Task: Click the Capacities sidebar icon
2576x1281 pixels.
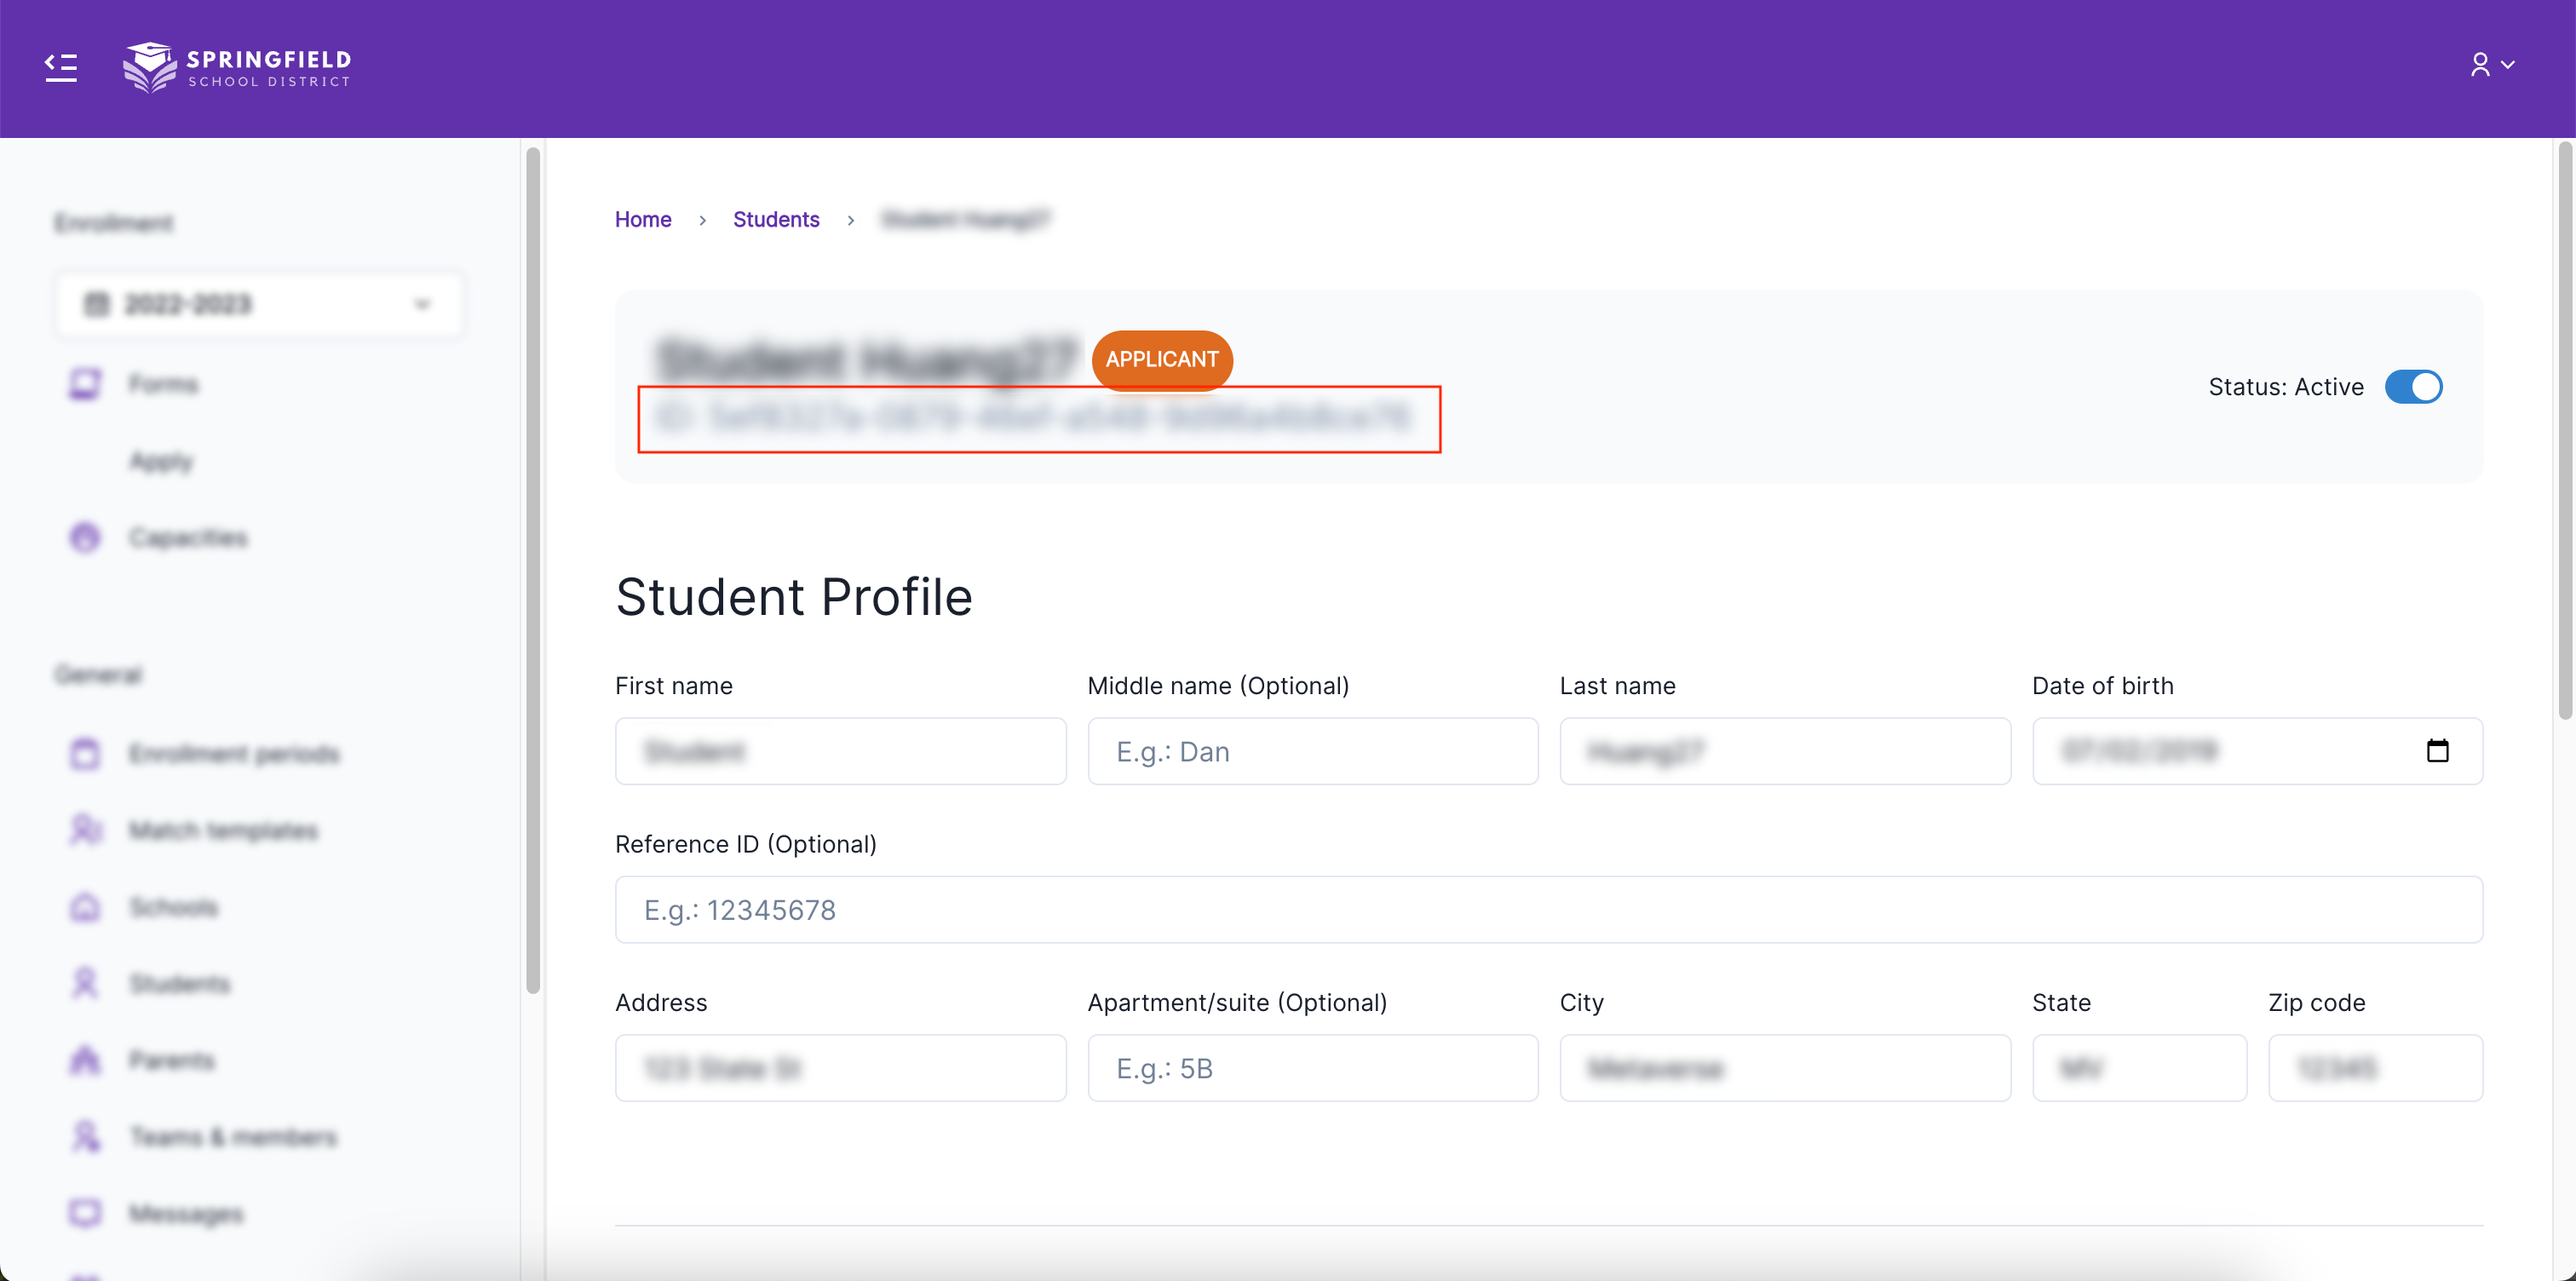Action: coord(85,537)
